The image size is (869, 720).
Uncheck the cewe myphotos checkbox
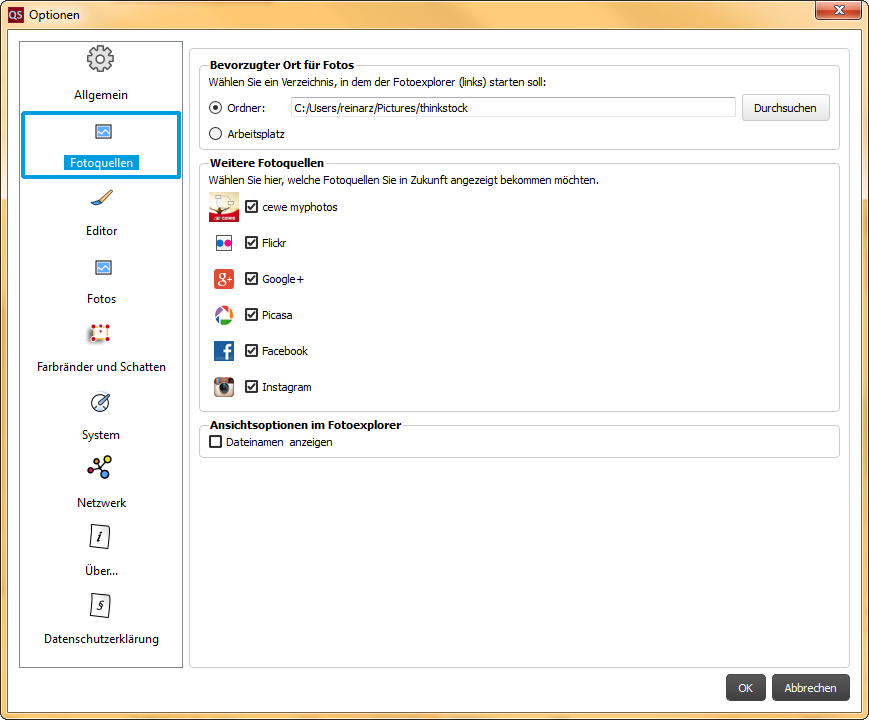(x=252, y=207)
